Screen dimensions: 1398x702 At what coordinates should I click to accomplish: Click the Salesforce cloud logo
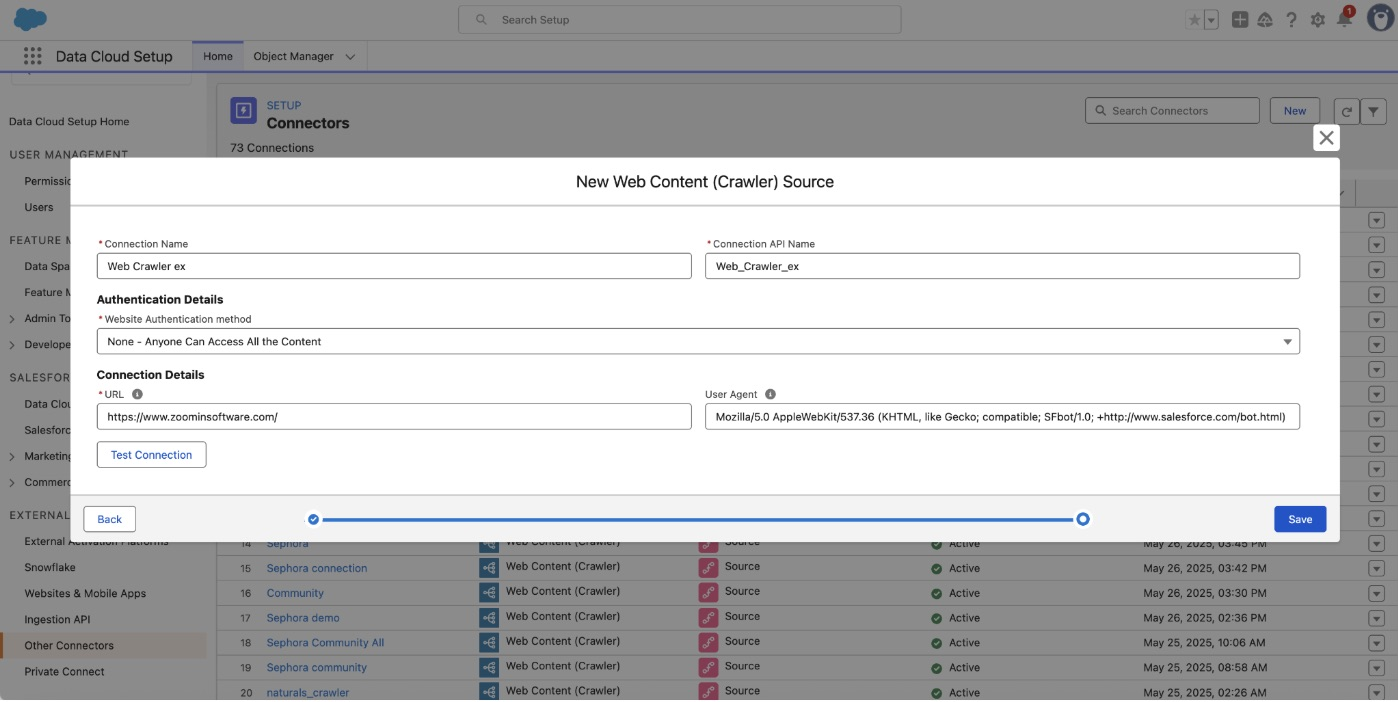coord(30,19)
